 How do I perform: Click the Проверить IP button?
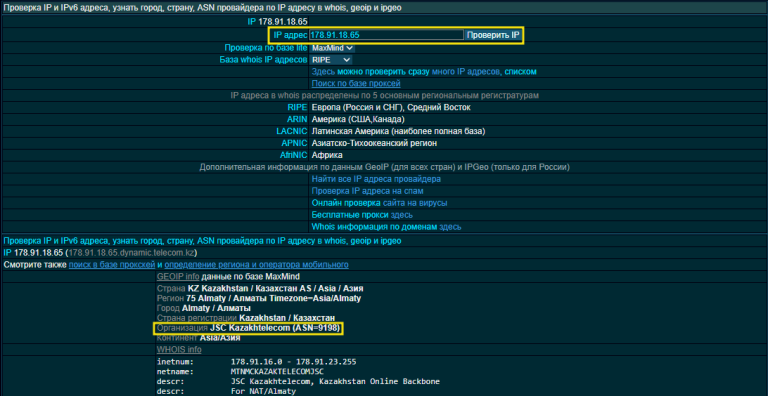click(x=493, y=35)
